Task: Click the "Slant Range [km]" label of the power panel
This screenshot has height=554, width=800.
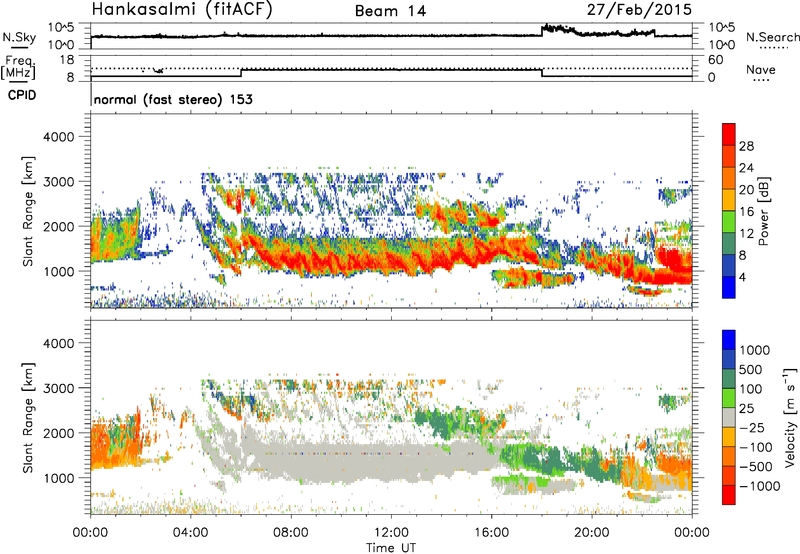Action: click(28, 211)
